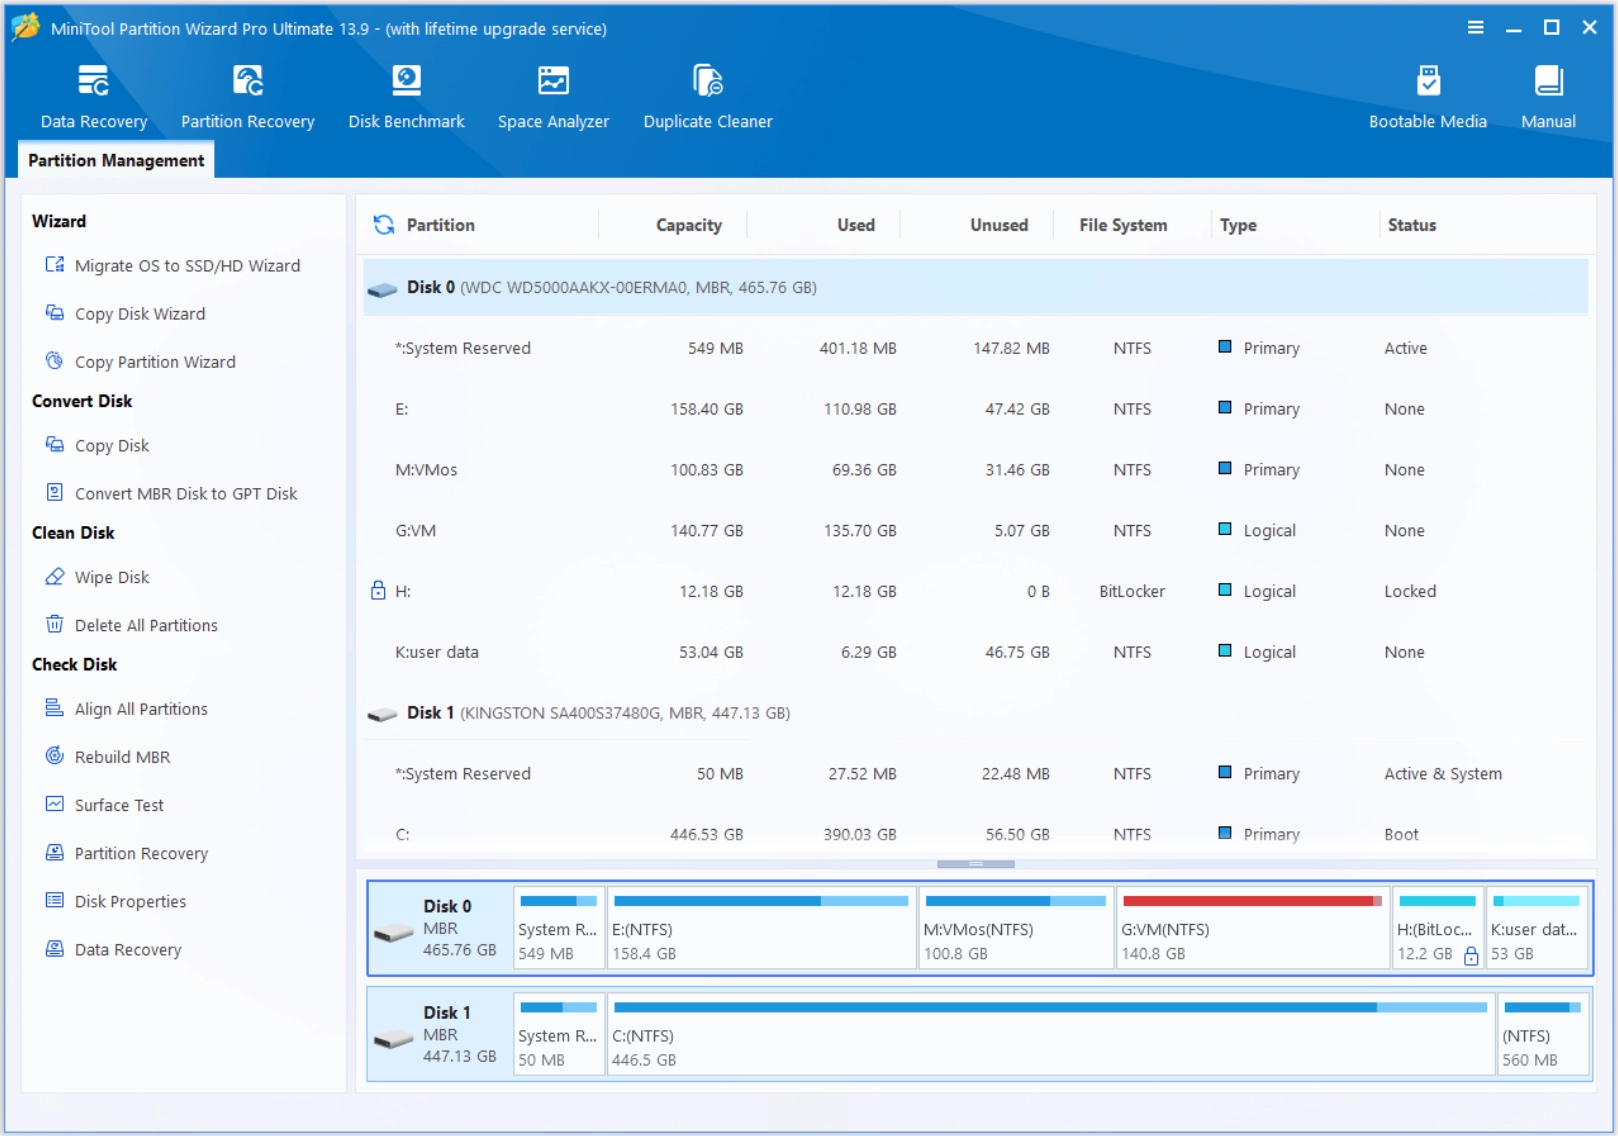
Task: Click Disk Properties link
Action: pos(130,902)
